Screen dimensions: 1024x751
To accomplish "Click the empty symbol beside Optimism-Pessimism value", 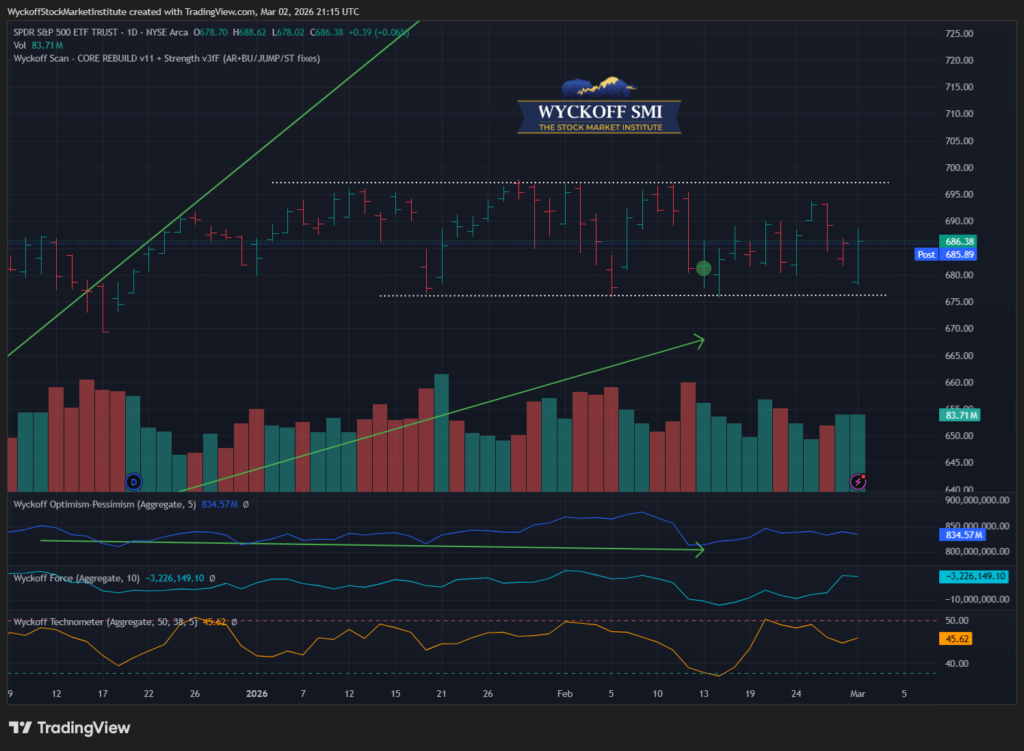I will pyautogui.click(x=246, y=505).
